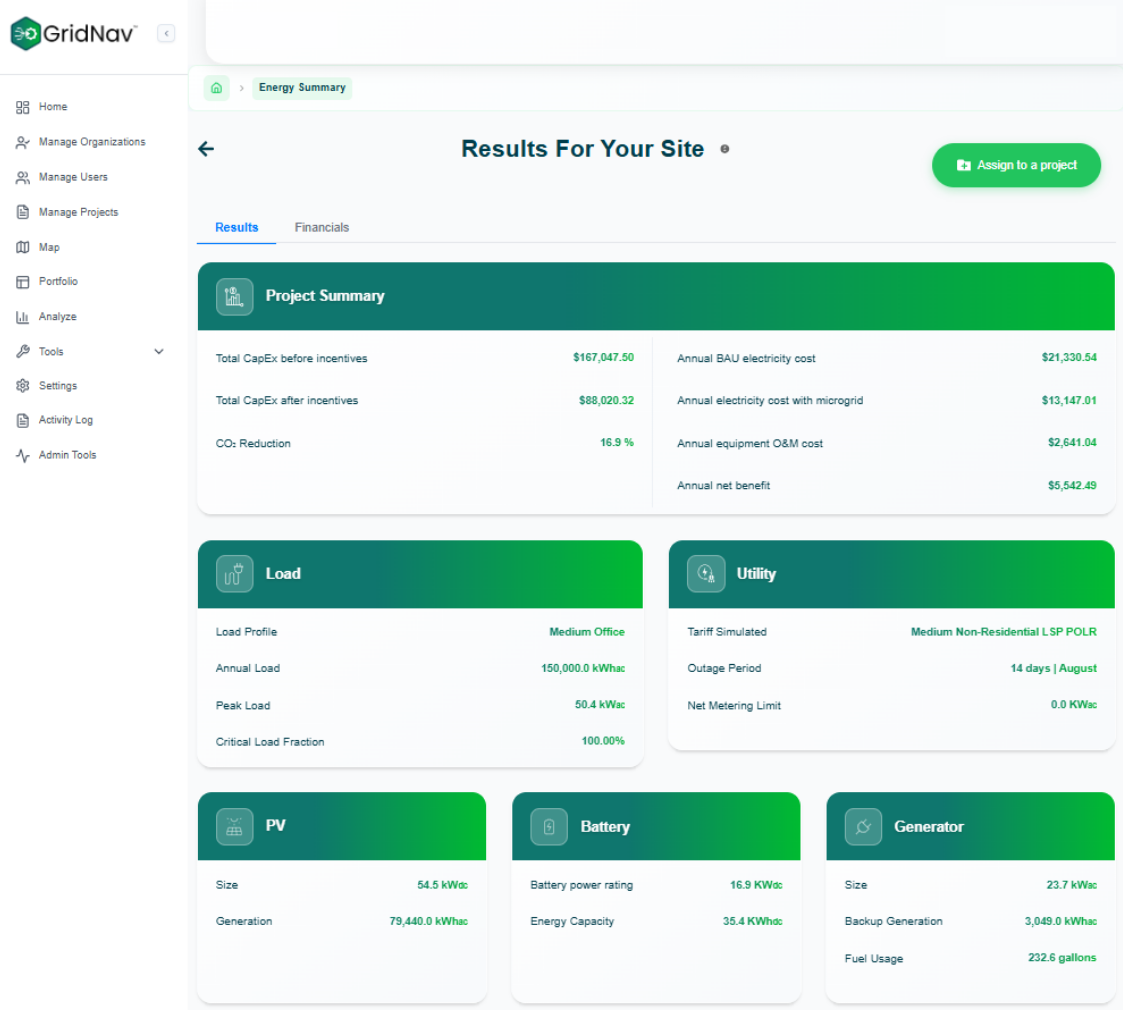Select the Results tab
This screenshot has height=1010, width=1123.
[x=236, y=227]
